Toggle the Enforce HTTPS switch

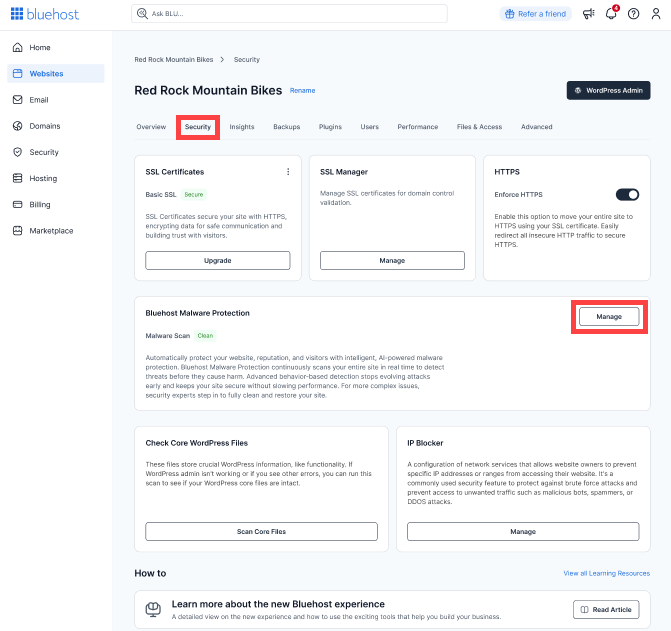click(627, 195)
